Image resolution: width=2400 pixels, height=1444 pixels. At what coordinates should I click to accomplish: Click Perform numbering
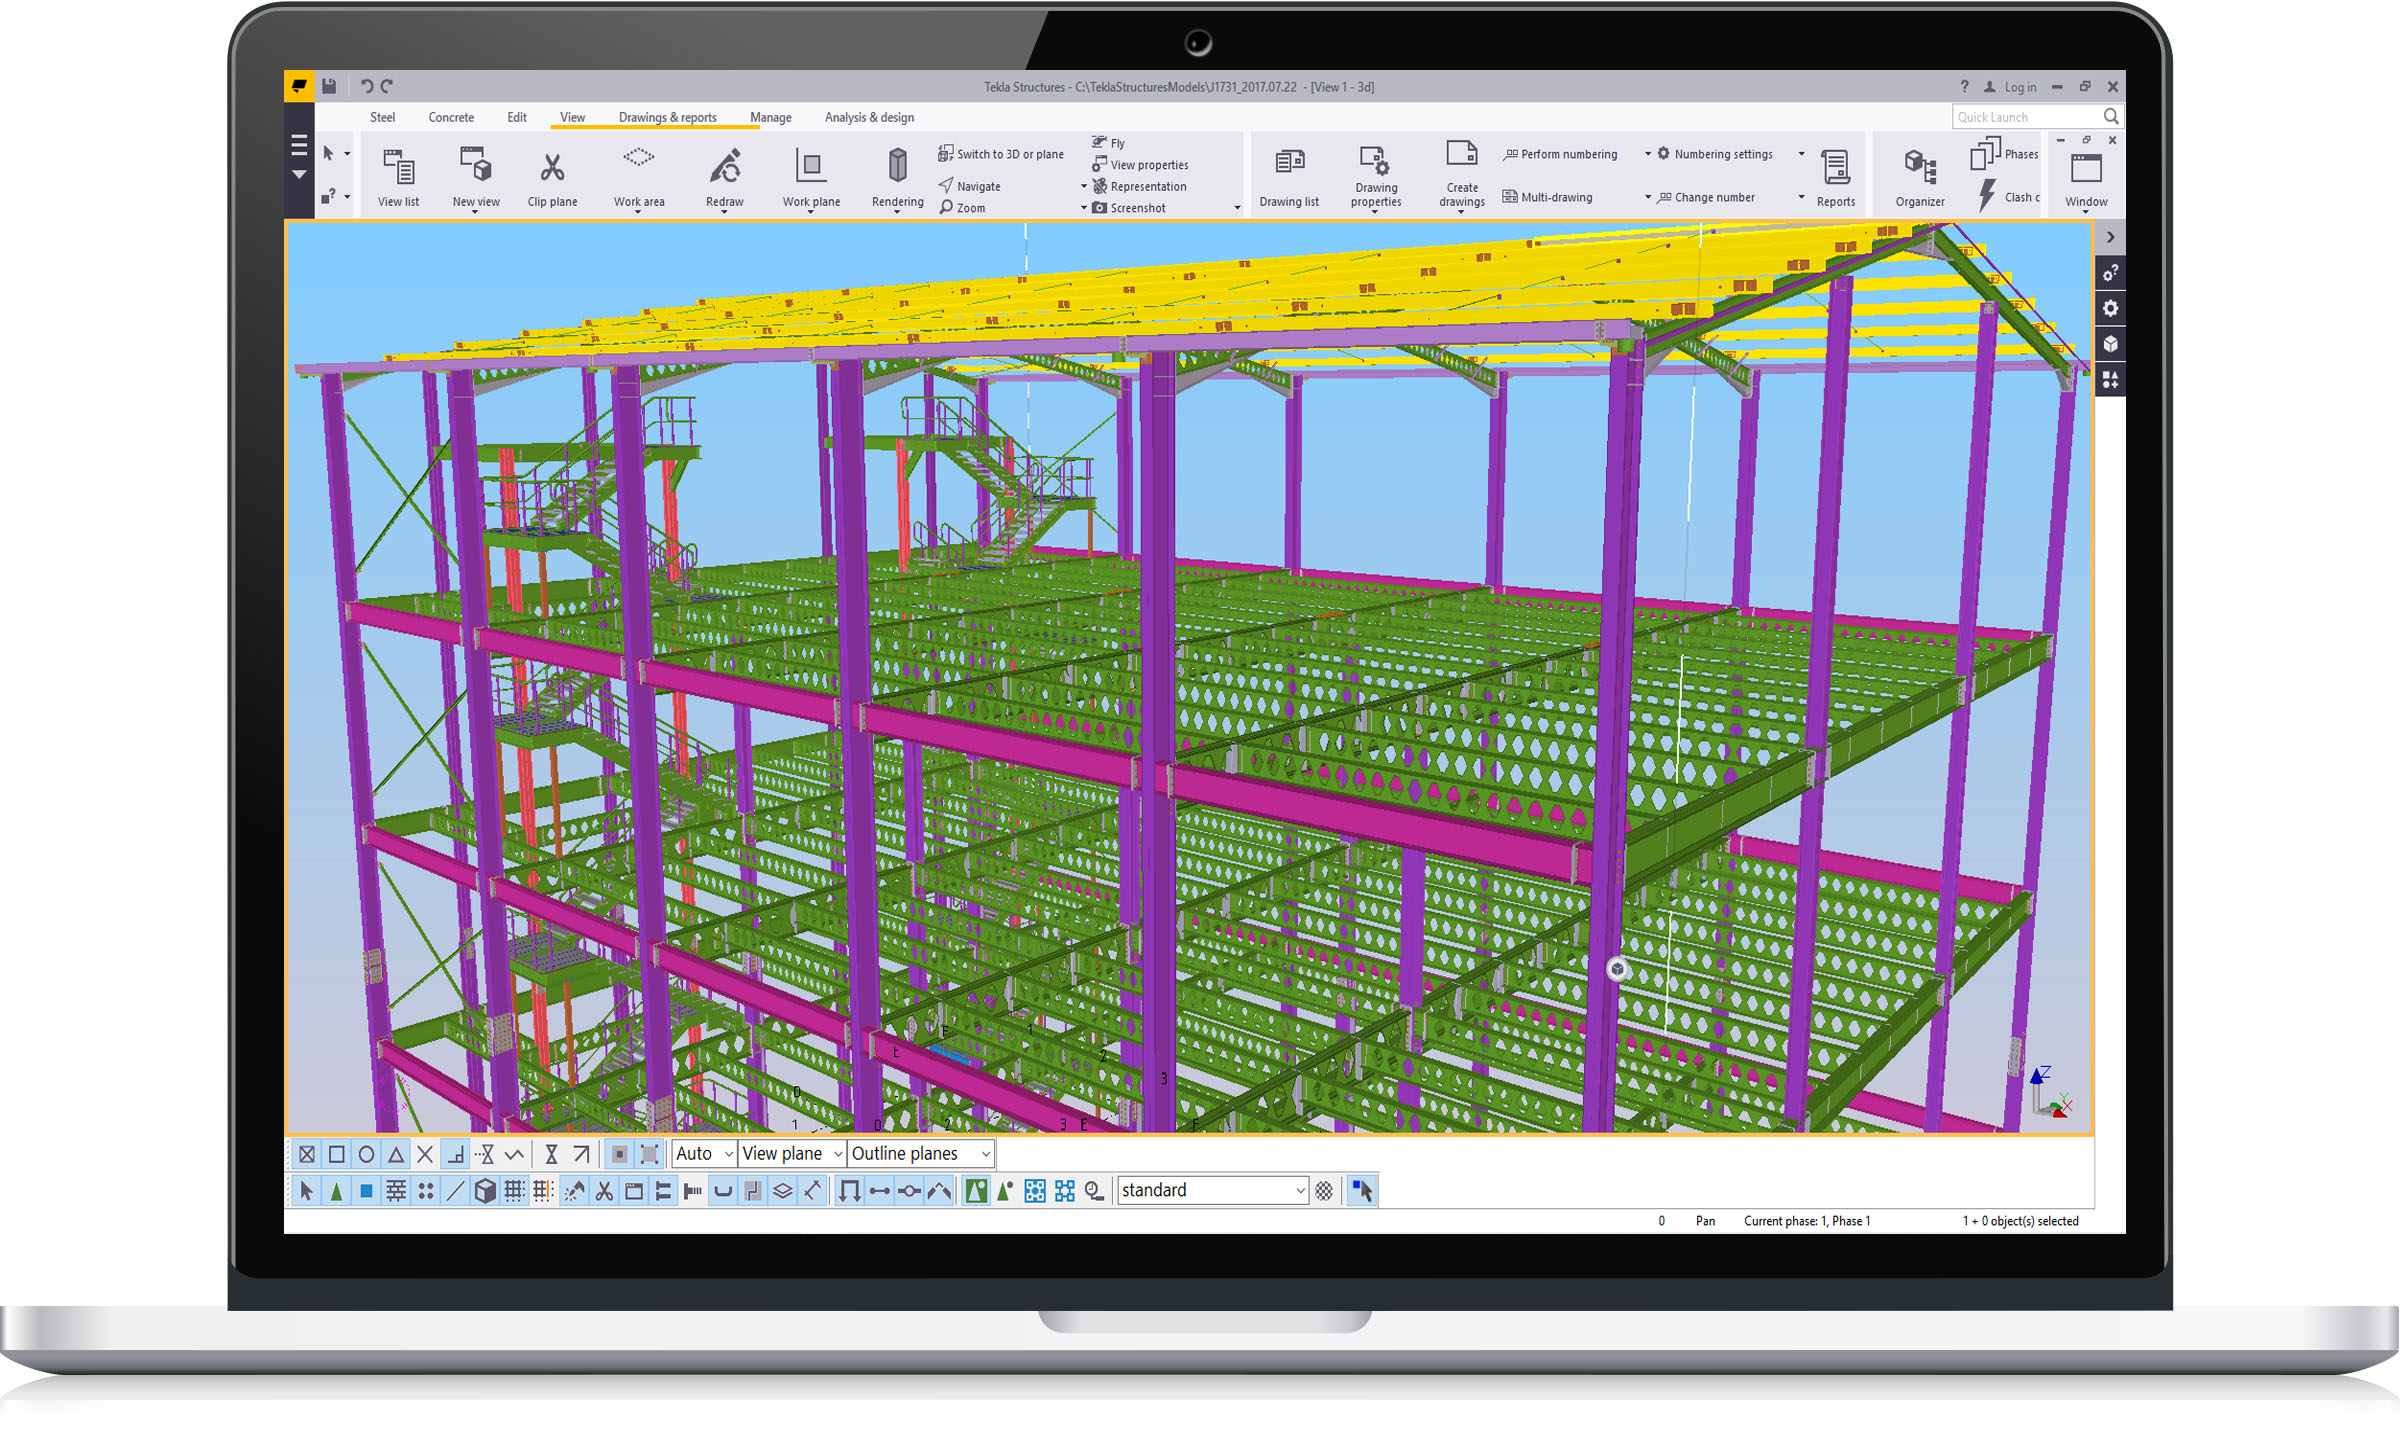point(1560,154)
